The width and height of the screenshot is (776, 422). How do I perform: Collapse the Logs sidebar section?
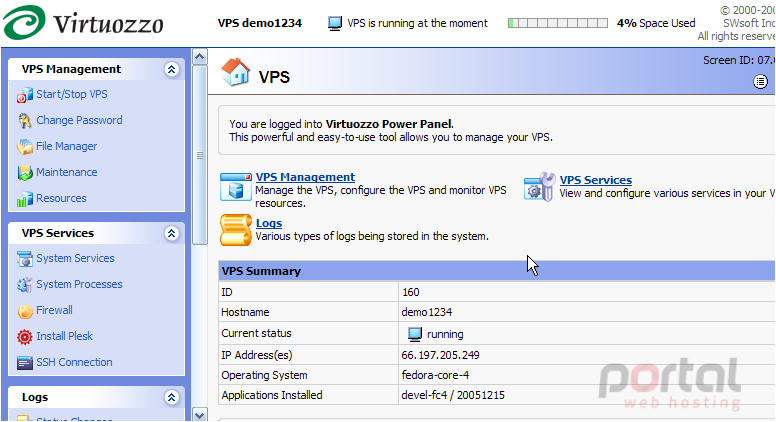click(x=171, y=397)
